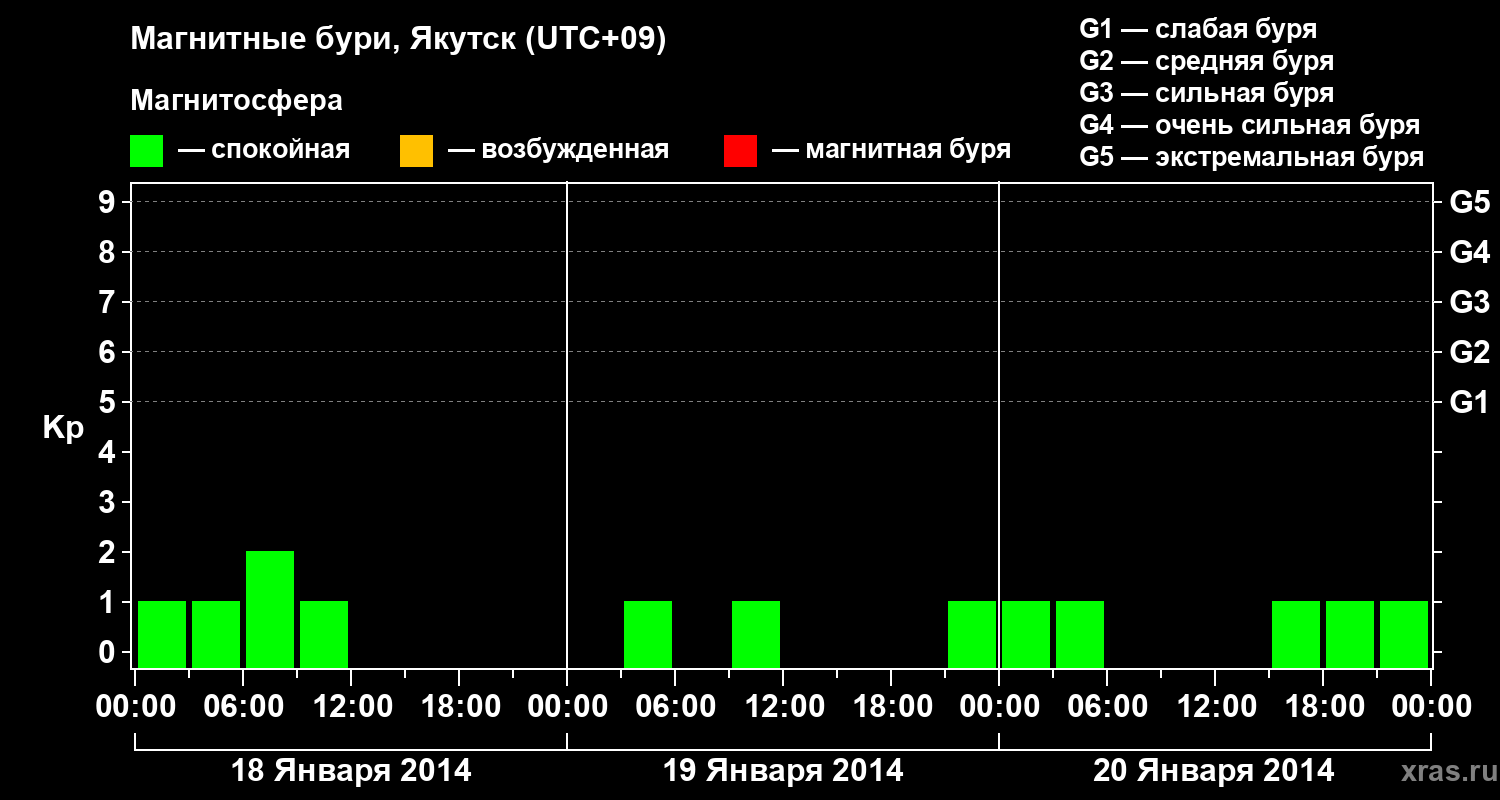Viewport: 1500px width, 800px height.
Task: Click the 'Магнитосфера' legend heading
Action: click(237, 101)
